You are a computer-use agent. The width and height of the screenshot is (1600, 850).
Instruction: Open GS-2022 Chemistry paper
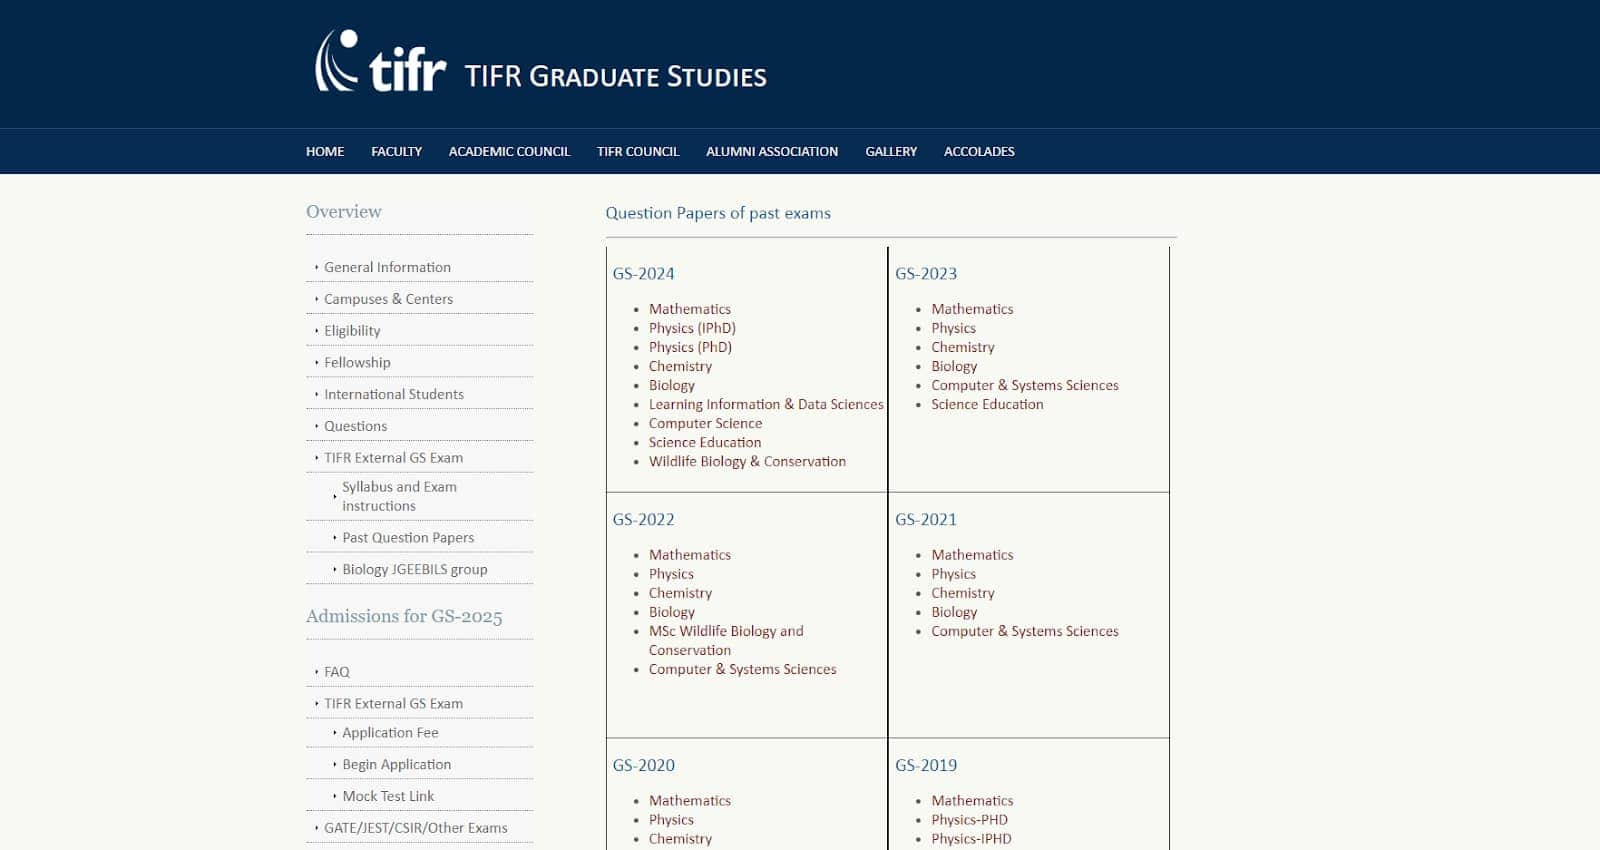coord(680,593)
